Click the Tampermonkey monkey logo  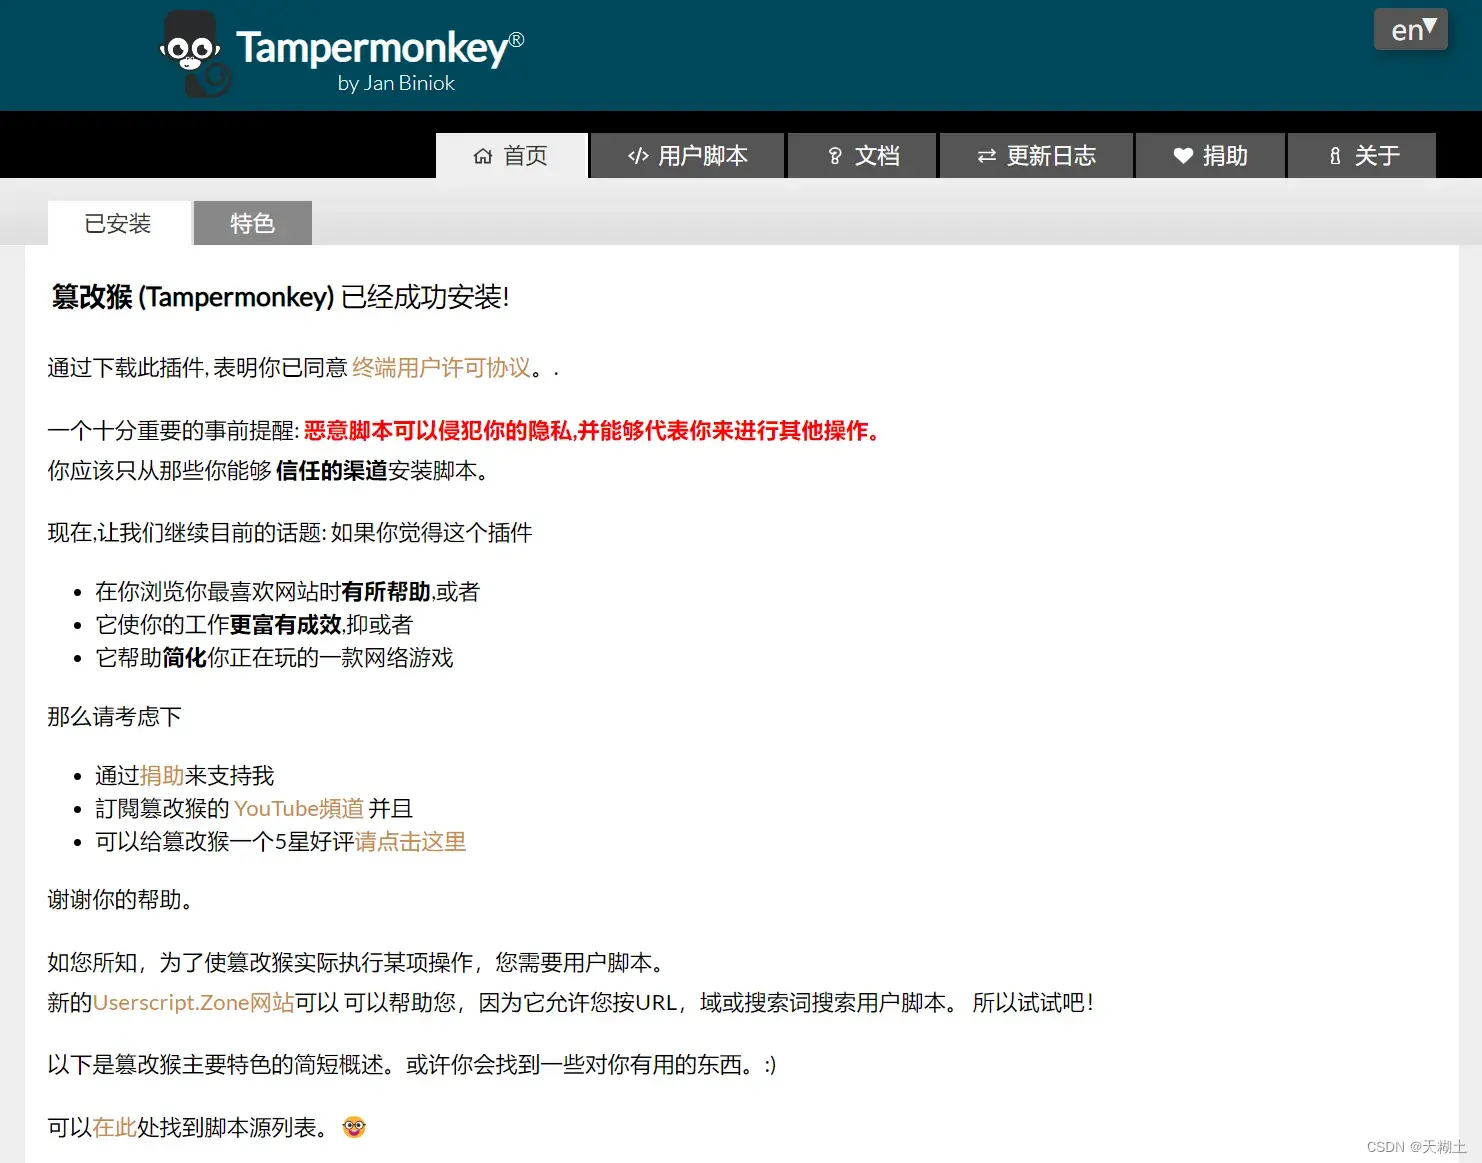[x=194, y=54]
